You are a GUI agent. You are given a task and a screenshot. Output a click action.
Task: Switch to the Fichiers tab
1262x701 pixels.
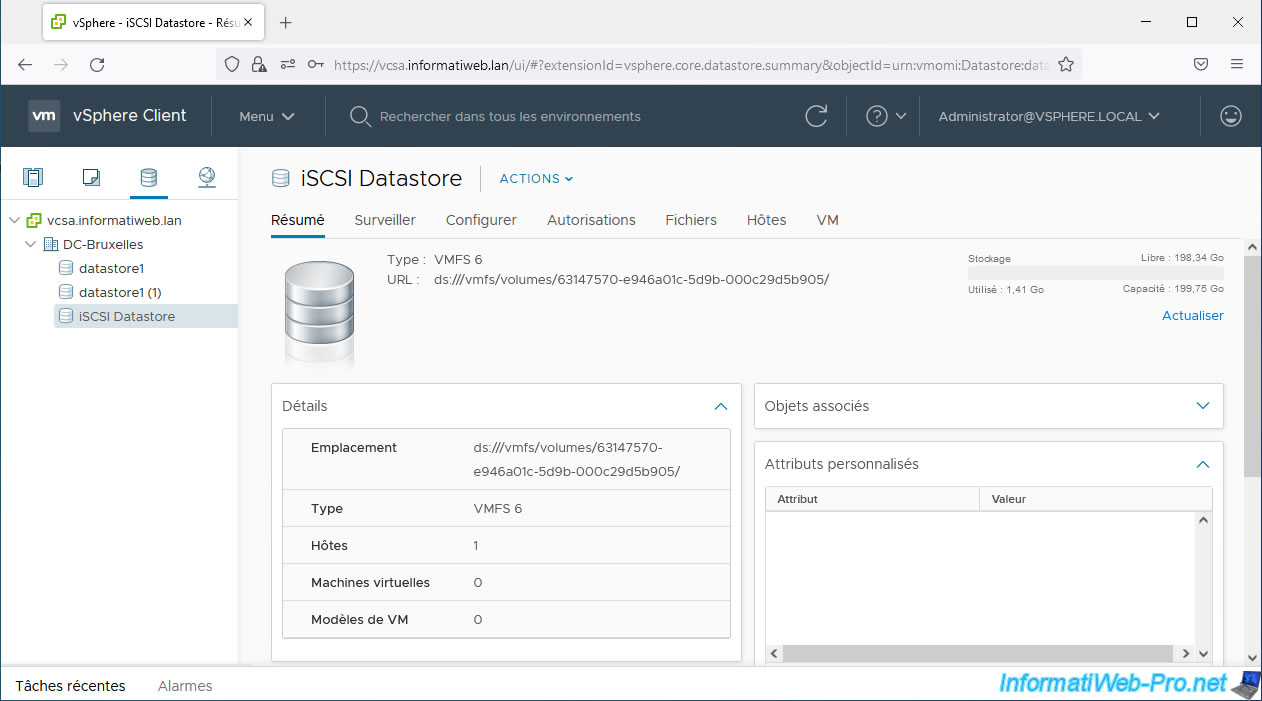click(x=691, y=220)
